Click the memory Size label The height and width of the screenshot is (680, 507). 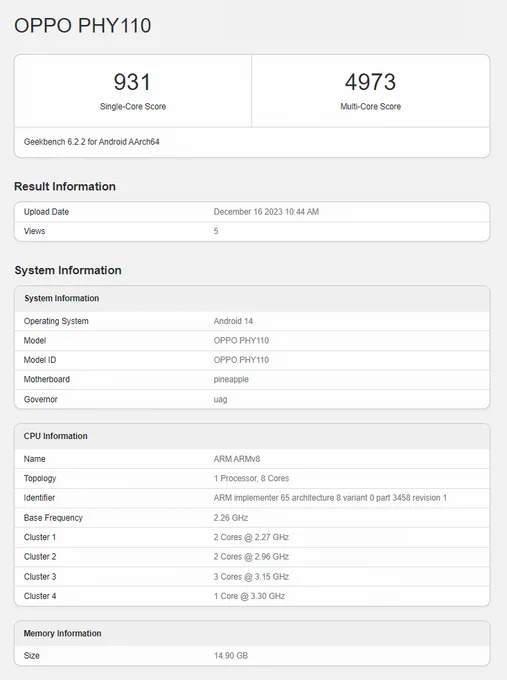click(x=32, y=656)
